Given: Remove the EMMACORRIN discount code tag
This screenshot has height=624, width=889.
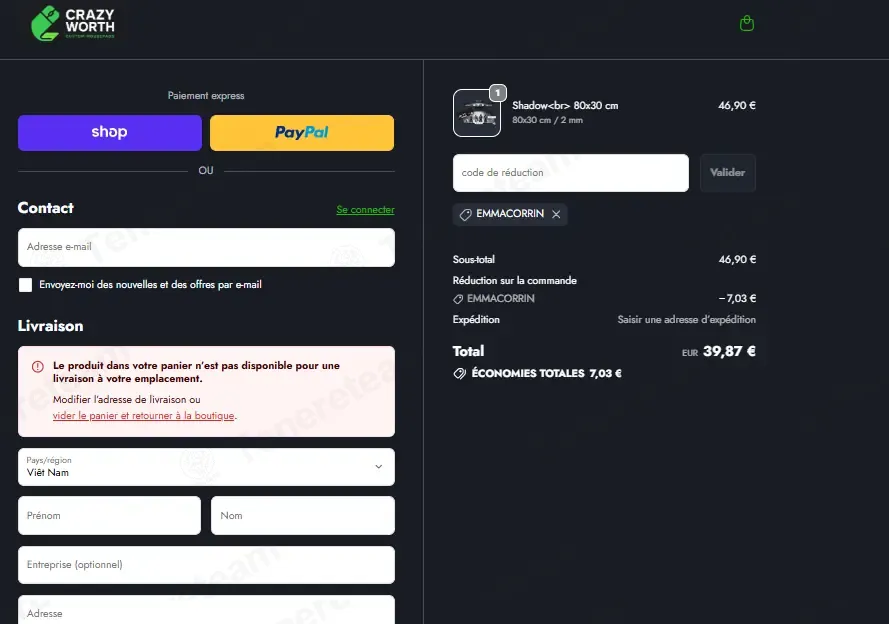Looking at the screenshot, I should [x=556, y=214].
